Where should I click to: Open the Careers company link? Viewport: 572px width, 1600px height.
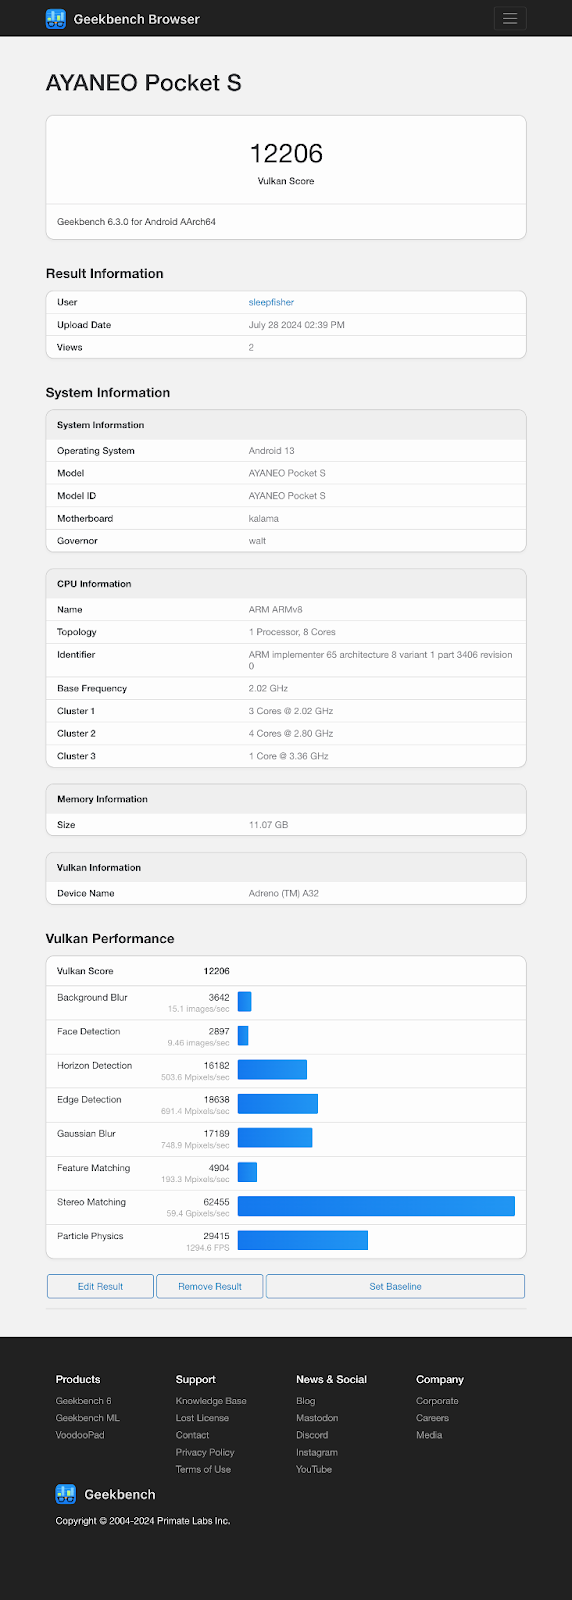[x=432, y=1418]
